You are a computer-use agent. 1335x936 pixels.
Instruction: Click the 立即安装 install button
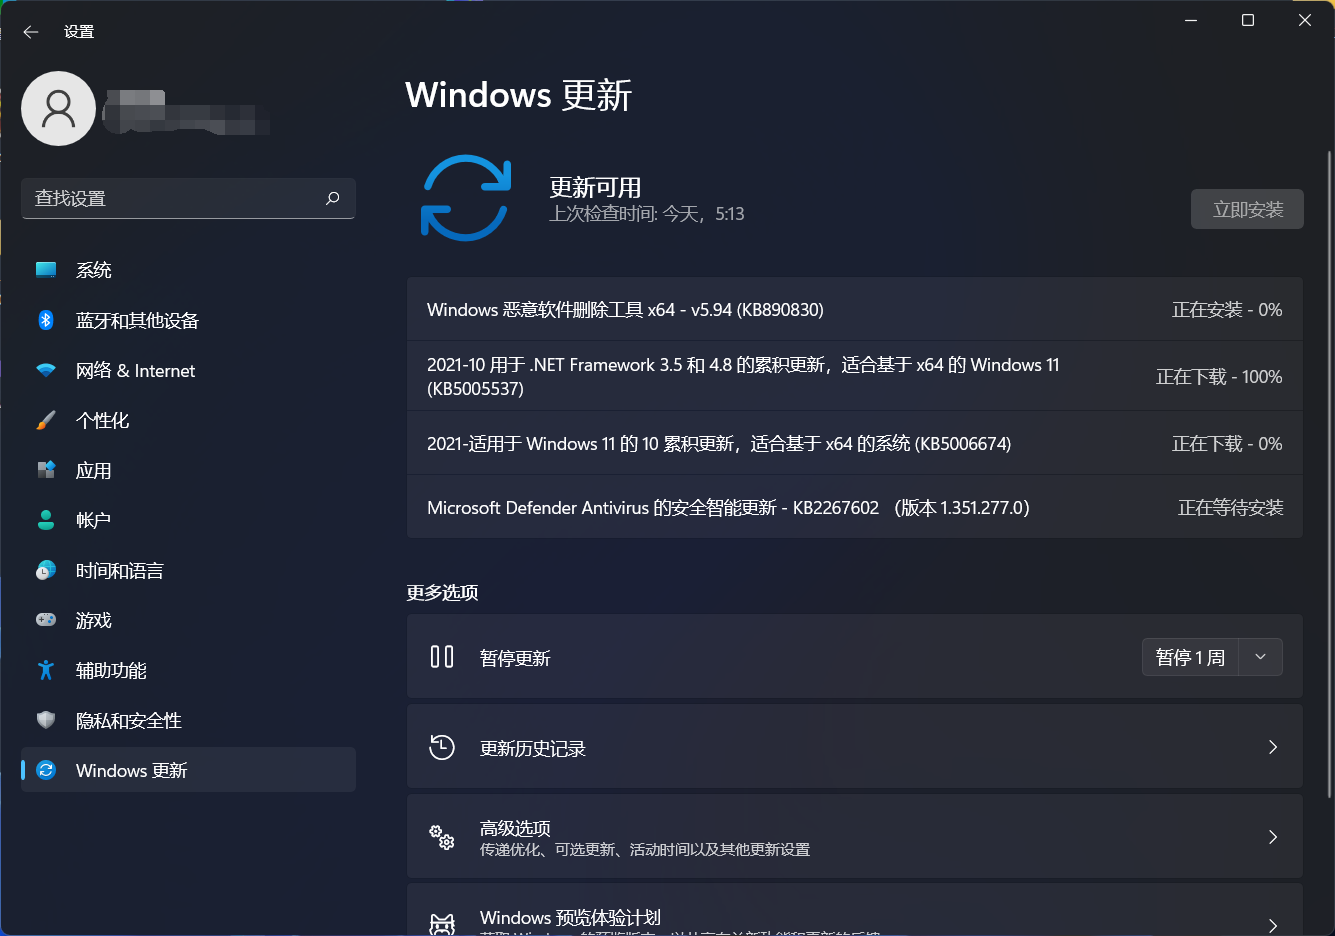pyautogui.click(x=1246, y=209)
